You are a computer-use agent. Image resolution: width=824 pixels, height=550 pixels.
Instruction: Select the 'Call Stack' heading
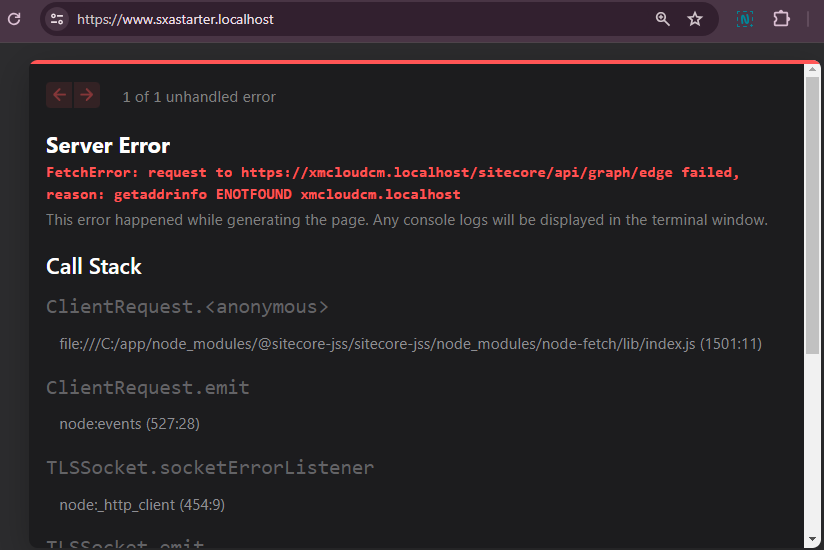tap(94, 266)
